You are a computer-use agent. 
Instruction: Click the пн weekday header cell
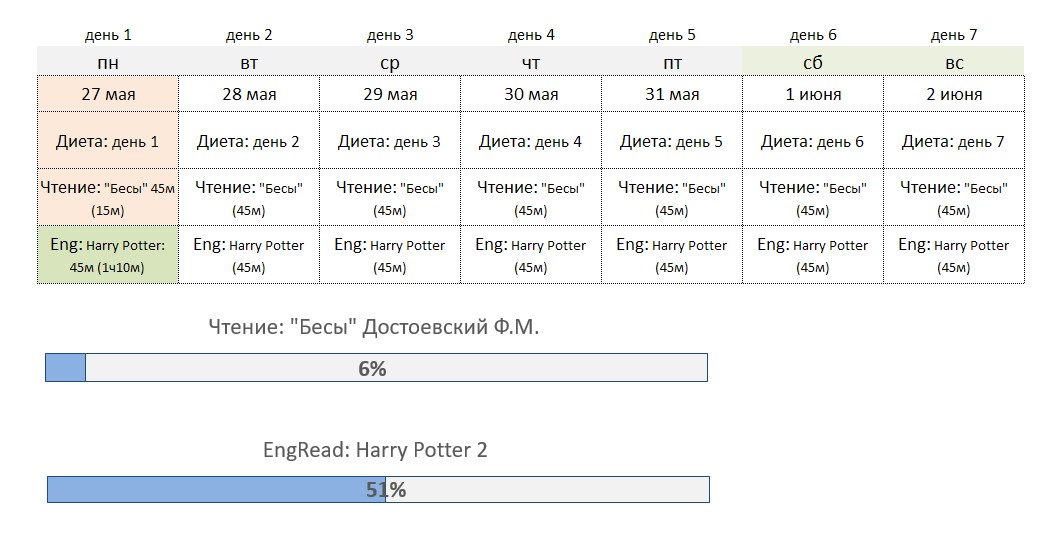108,62
